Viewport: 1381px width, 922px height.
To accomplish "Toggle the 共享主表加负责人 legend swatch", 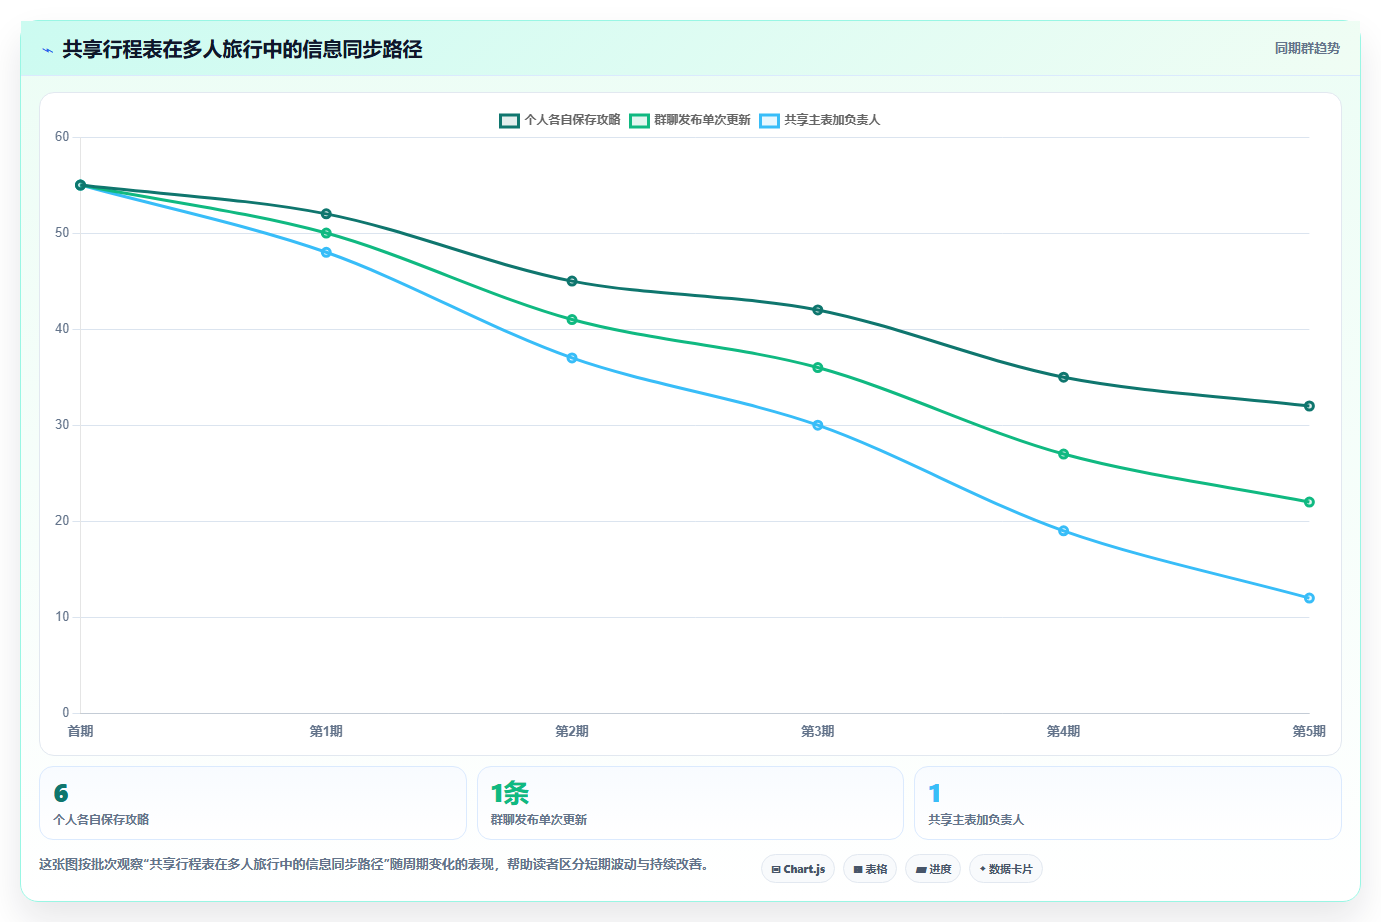I will 769,120.
